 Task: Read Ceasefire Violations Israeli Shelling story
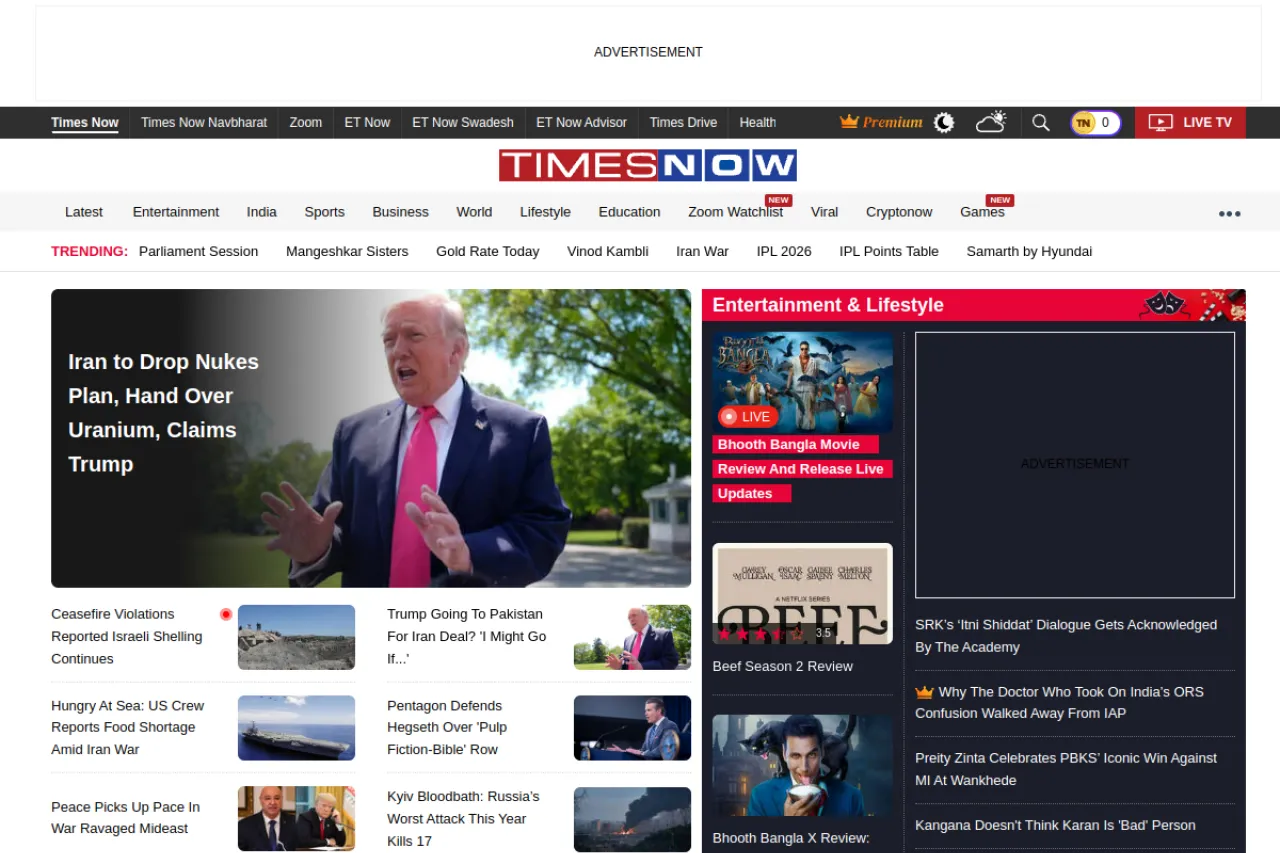(x=127, y=636)
